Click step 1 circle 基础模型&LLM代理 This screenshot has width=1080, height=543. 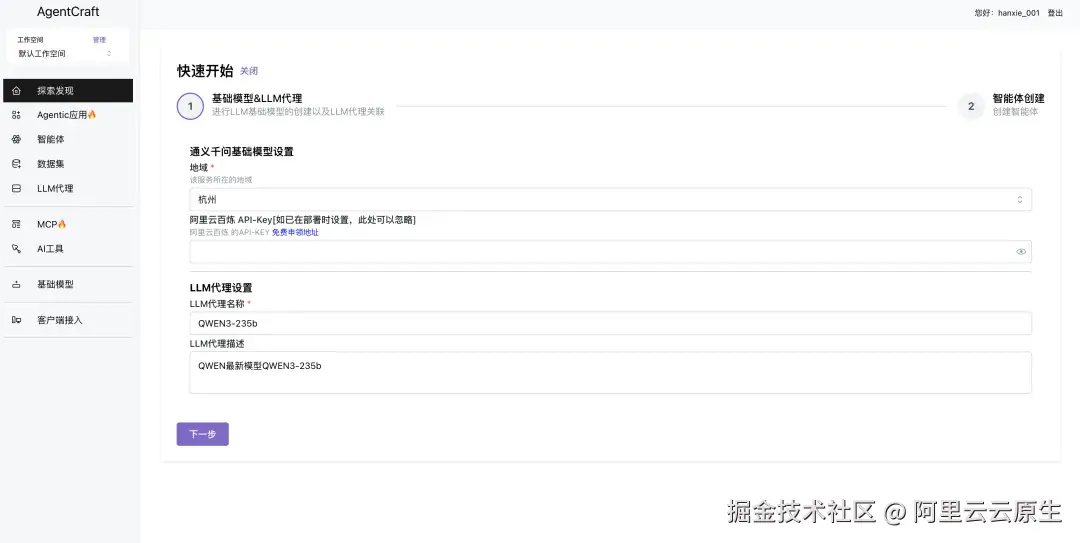(190, 107)
